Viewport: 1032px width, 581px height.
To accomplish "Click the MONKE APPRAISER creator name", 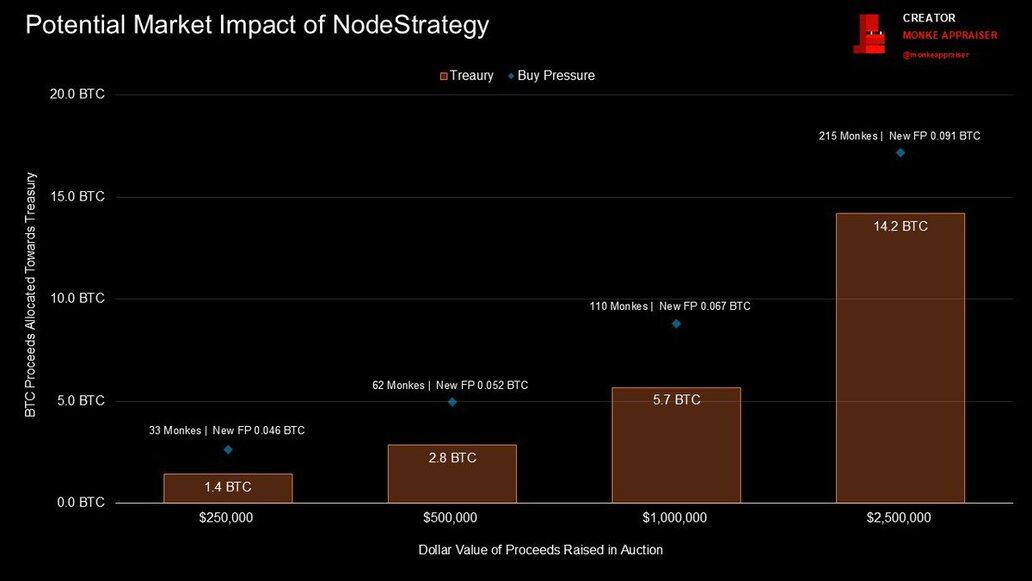I will [x=942, y=36].
